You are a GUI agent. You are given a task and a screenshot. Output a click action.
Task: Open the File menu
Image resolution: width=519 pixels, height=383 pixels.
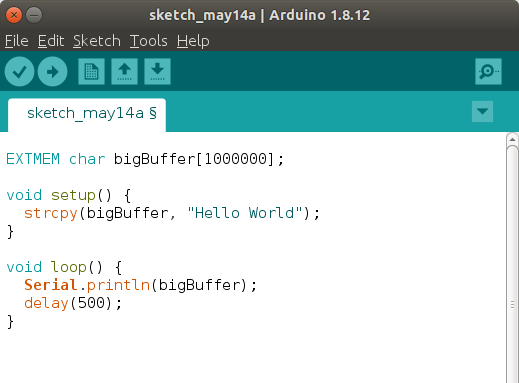tap(16, 41)
